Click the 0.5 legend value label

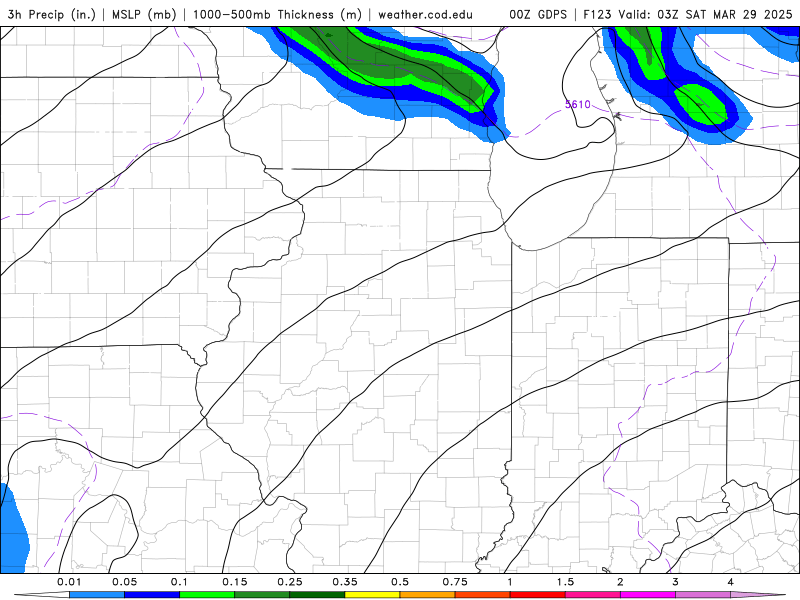pos(400,582)
